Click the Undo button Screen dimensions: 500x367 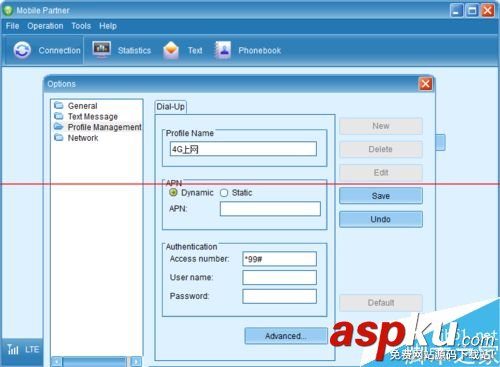tap(381, 219)
